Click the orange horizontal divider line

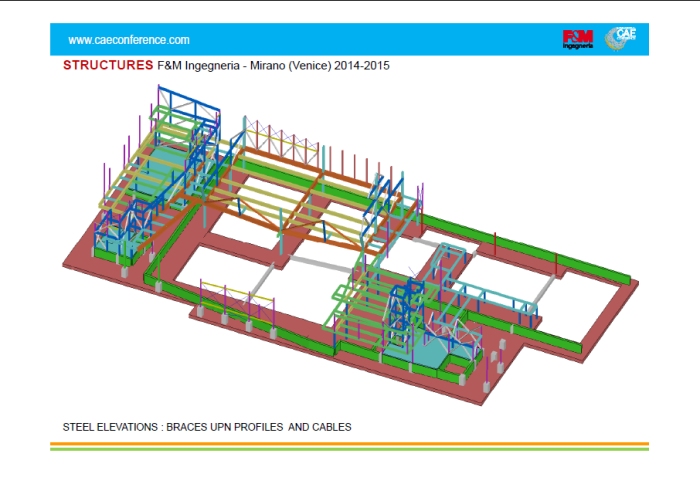[x=349, y=443]
